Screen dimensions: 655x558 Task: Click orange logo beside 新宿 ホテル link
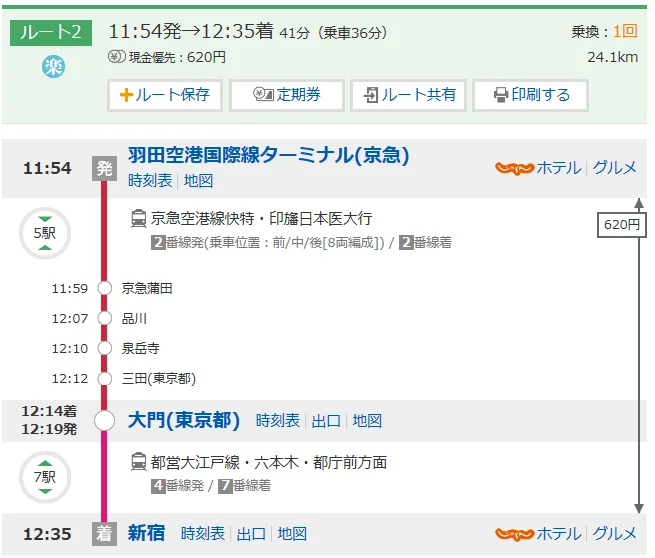click(514, 534)
